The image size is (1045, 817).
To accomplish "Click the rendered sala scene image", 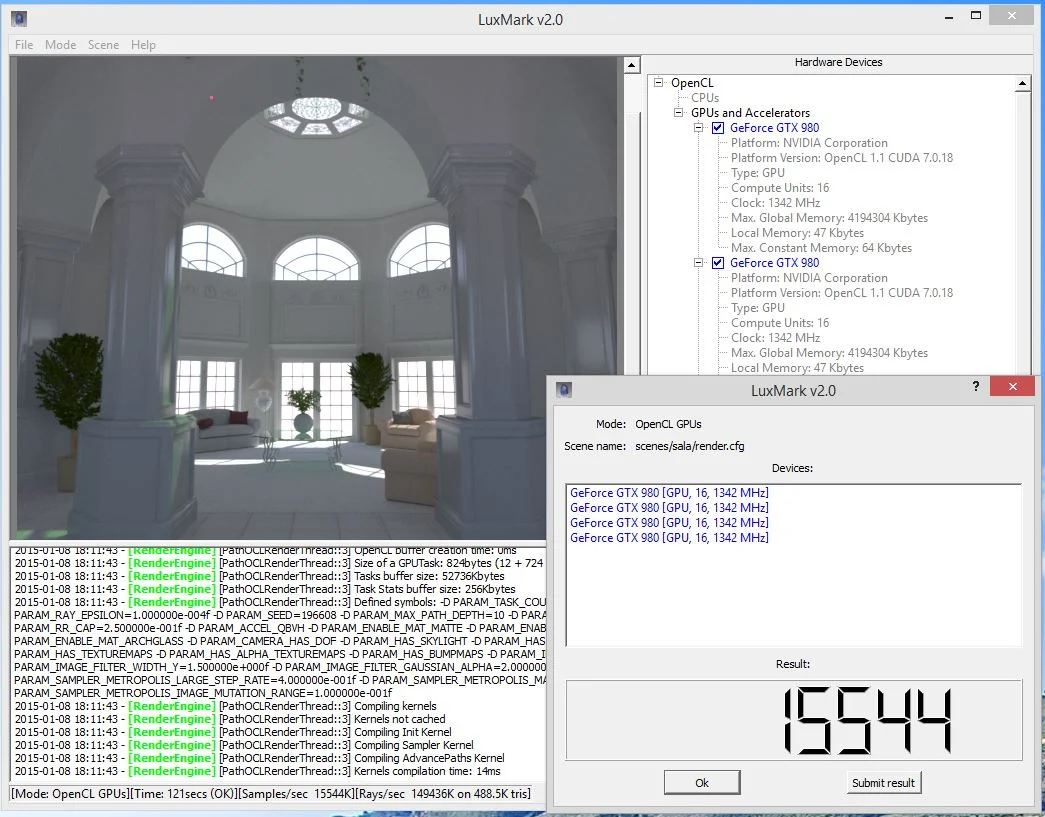I will tap(317, 297).
